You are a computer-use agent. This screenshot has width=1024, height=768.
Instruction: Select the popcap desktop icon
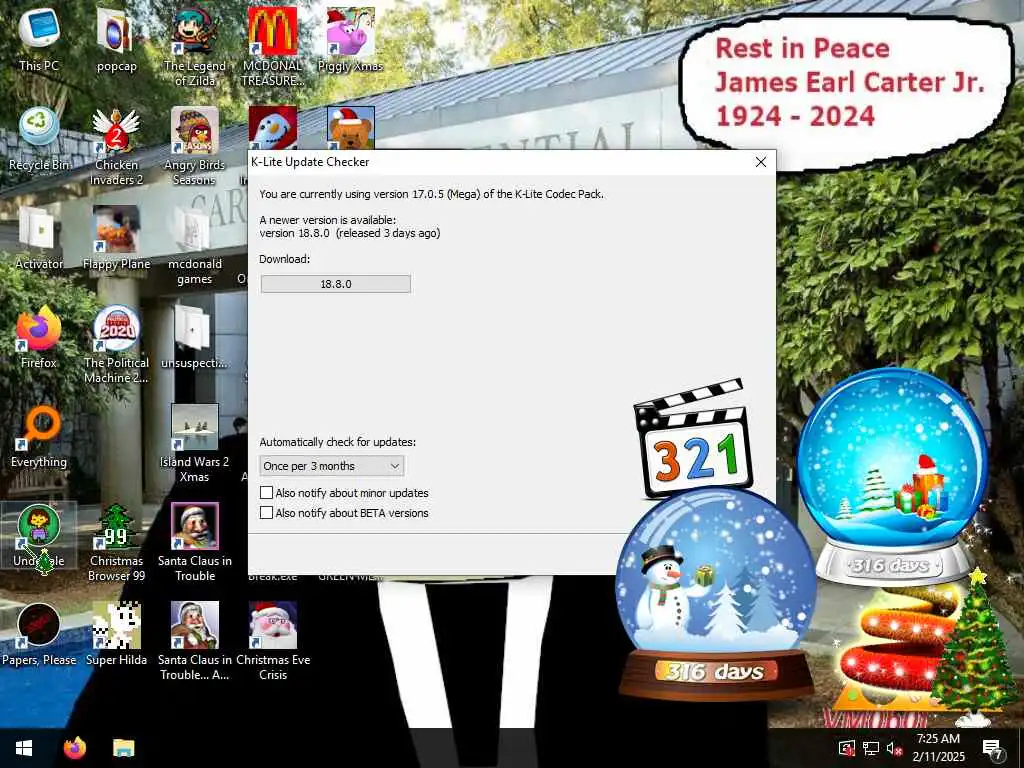[x=116, y=39]
